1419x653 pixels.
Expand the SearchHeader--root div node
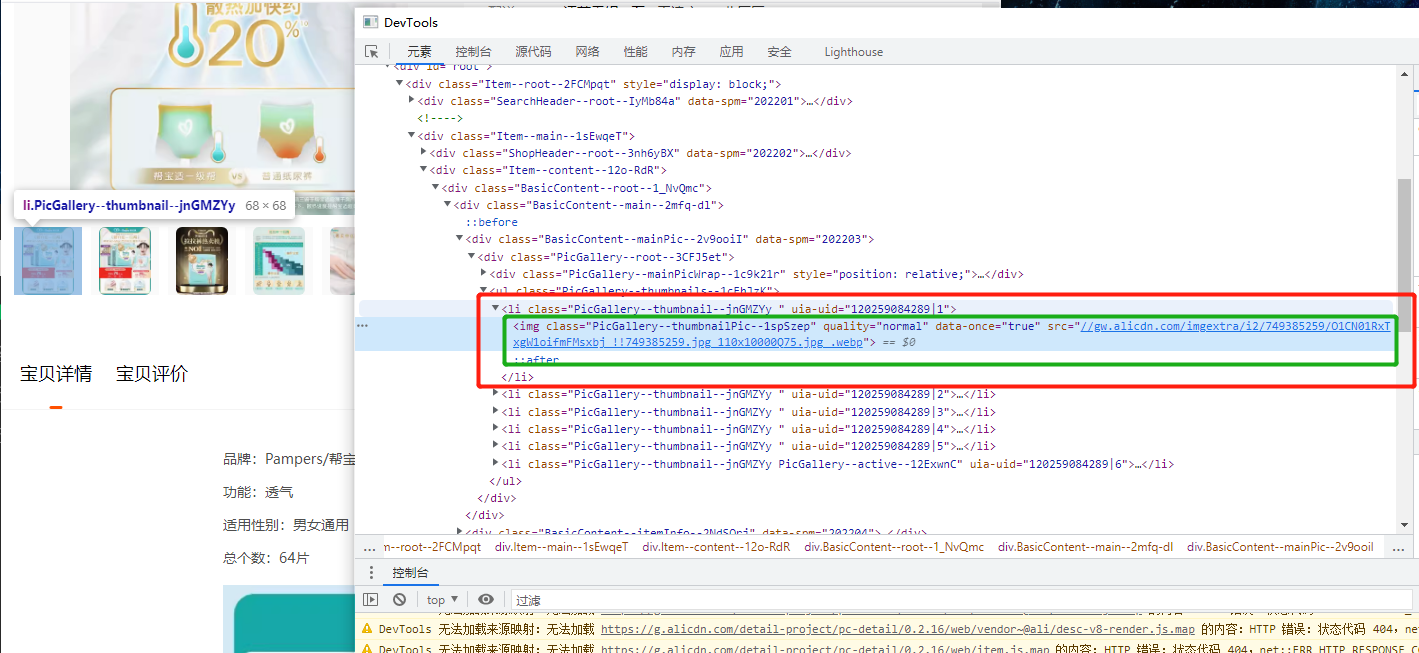point(412,101)
